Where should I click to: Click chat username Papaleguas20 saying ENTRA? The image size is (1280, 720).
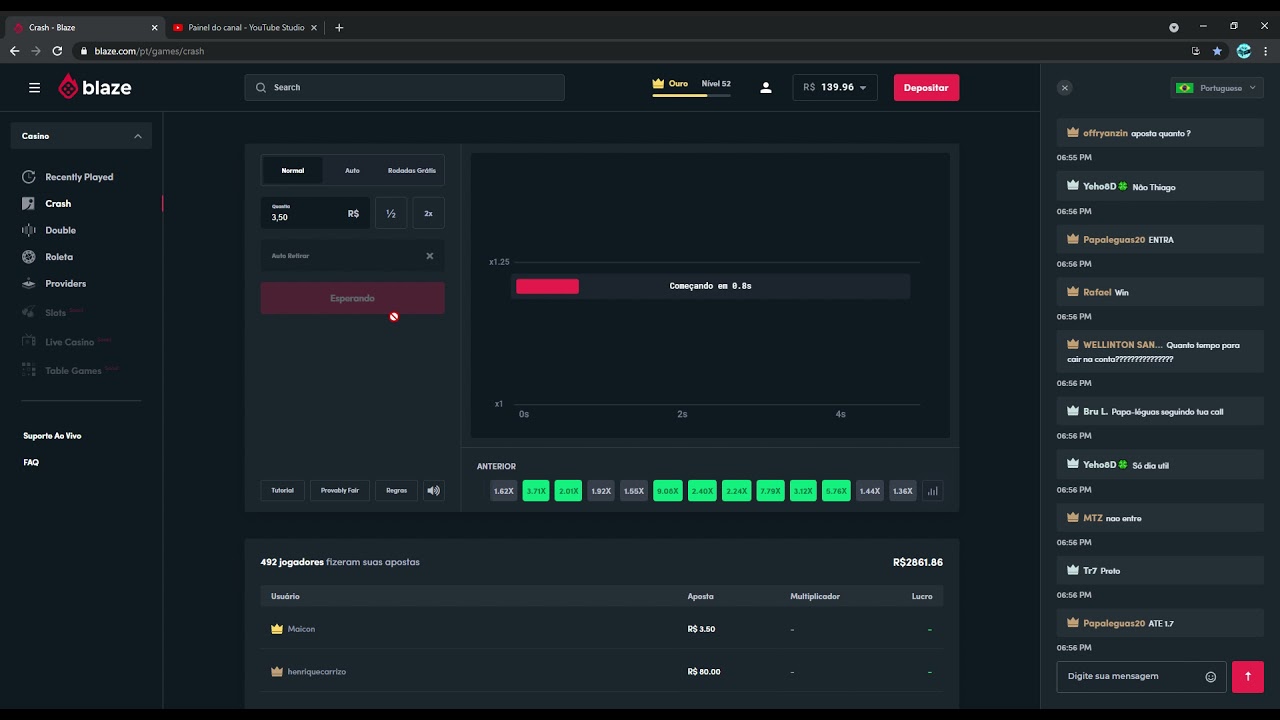coord(1114,240)
